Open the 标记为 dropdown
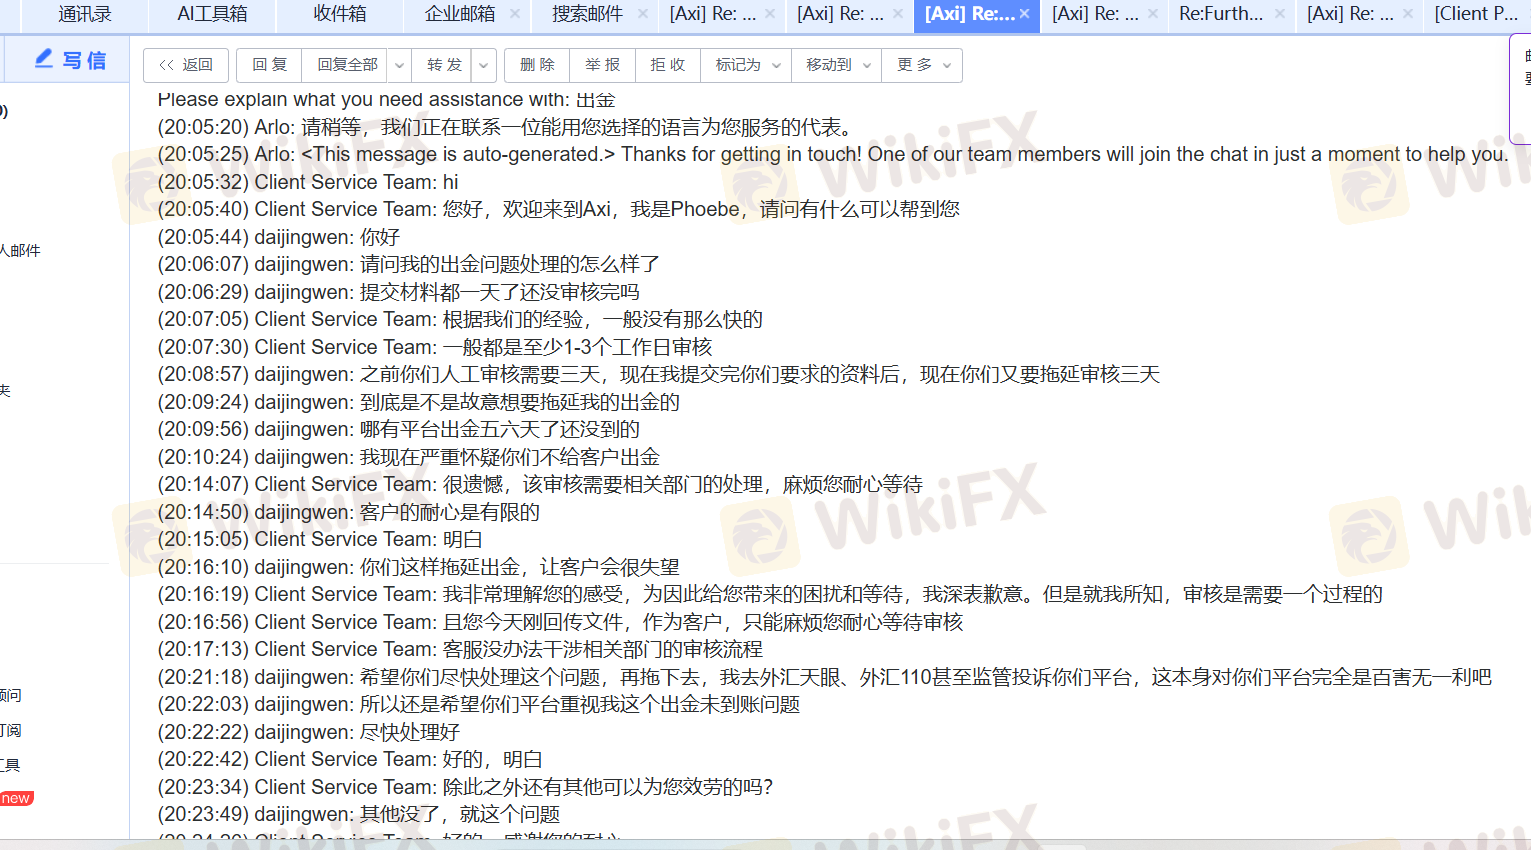 pos(746,65)
